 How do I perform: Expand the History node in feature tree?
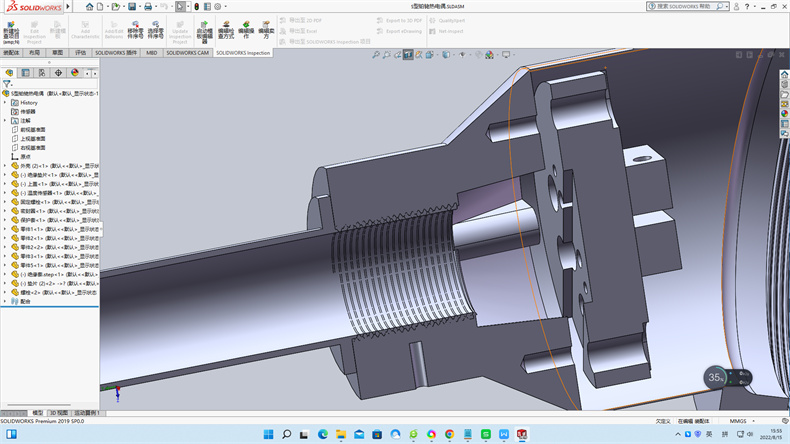[5, 102]
